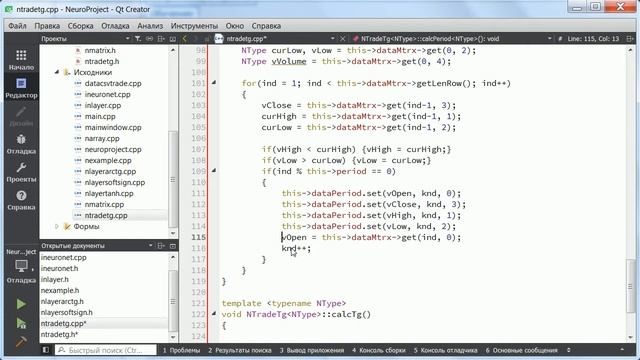The height and width of the screenshot is (360, 640).
Task: Click the # preprocessor directives button
Action: coord(560,39)
